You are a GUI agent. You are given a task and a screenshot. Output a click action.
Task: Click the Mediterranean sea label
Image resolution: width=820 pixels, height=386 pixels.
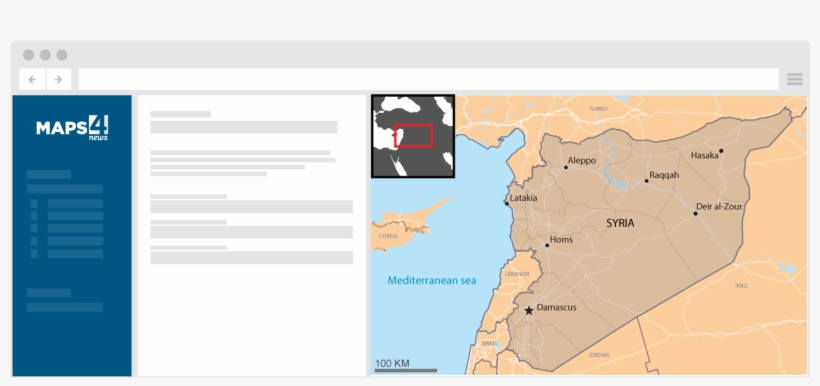coord(432,280)
